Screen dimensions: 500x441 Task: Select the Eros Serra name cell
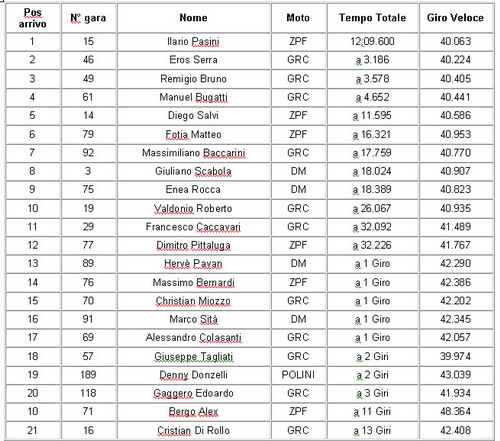coord(193,60)
